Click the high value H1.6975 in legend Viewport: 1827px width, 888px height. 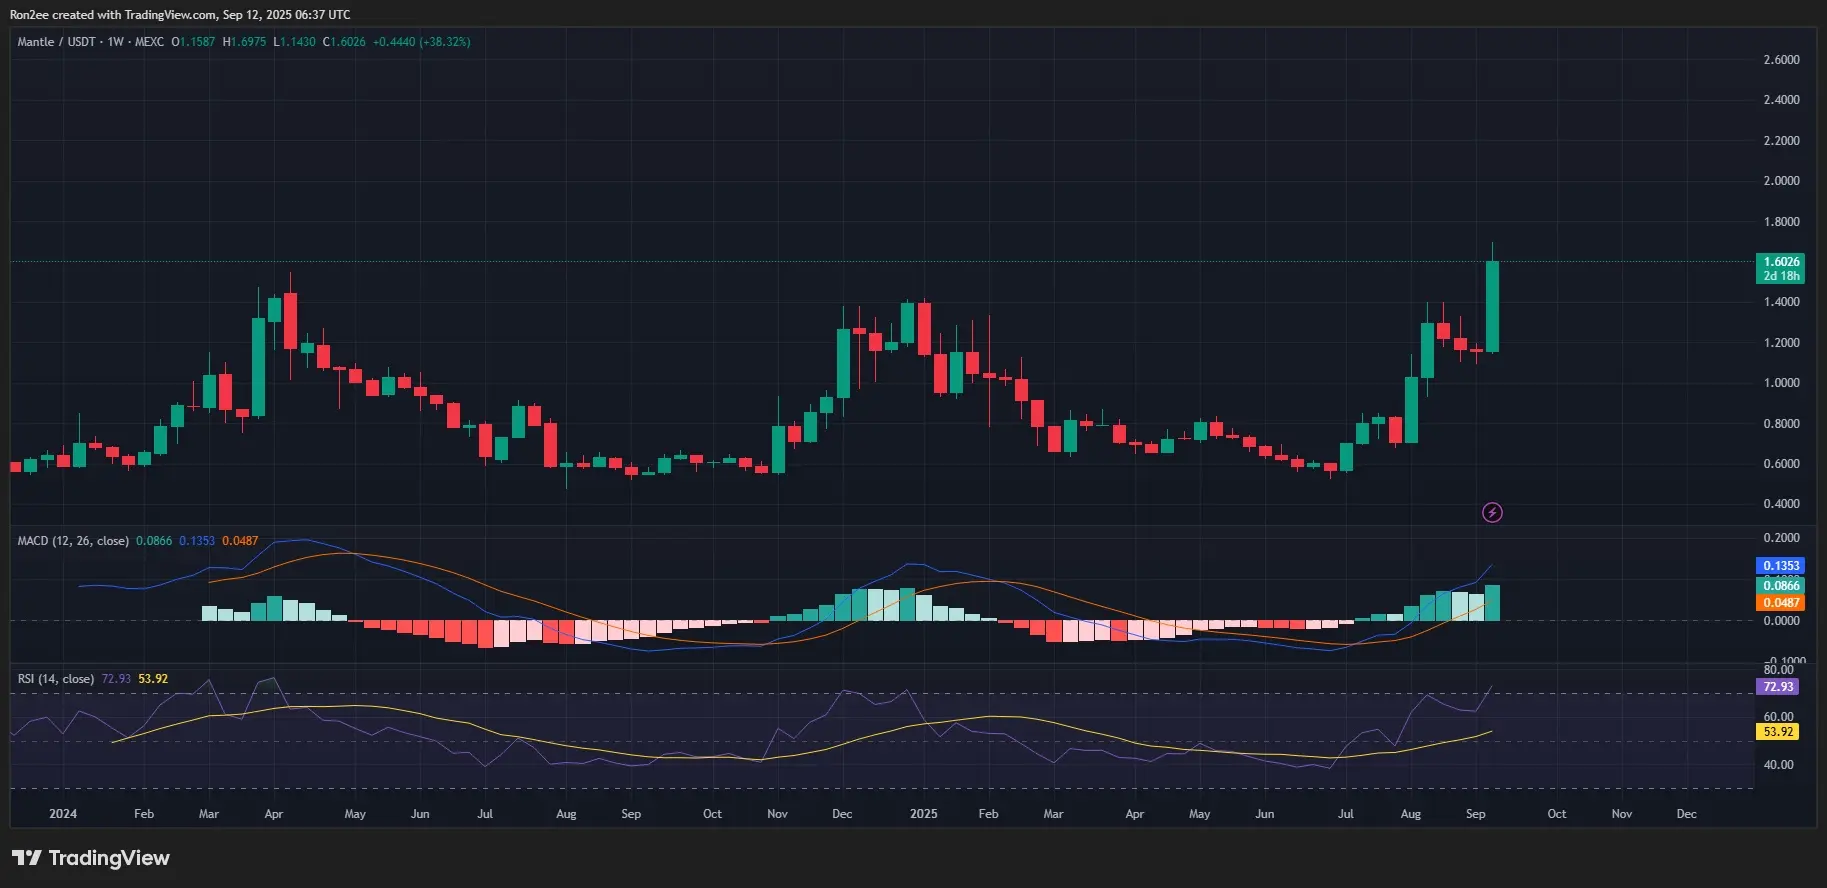(x=245, y=42)
